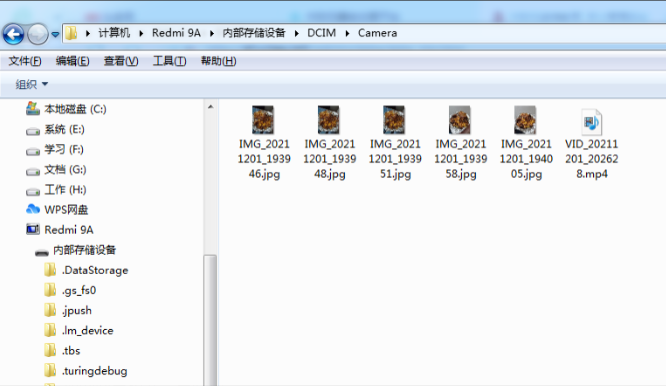Screen dimensions: 666x386
Task: Select 本地磁盘 (C:) label in tree
Action: 75,109
